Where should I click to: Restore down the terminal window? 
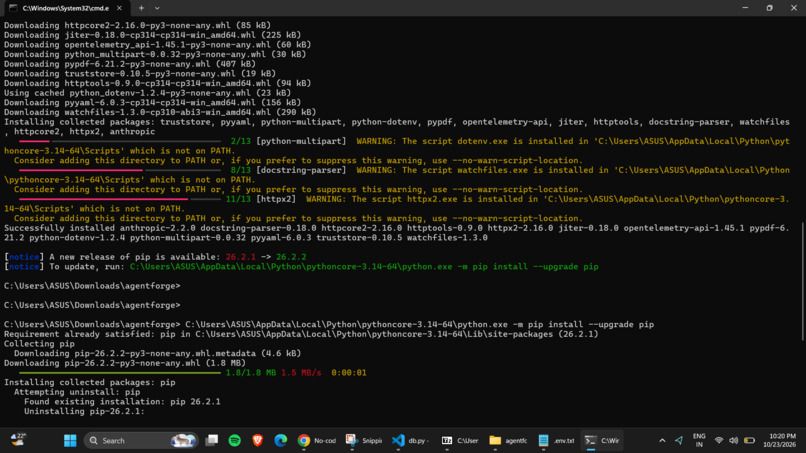770,8
